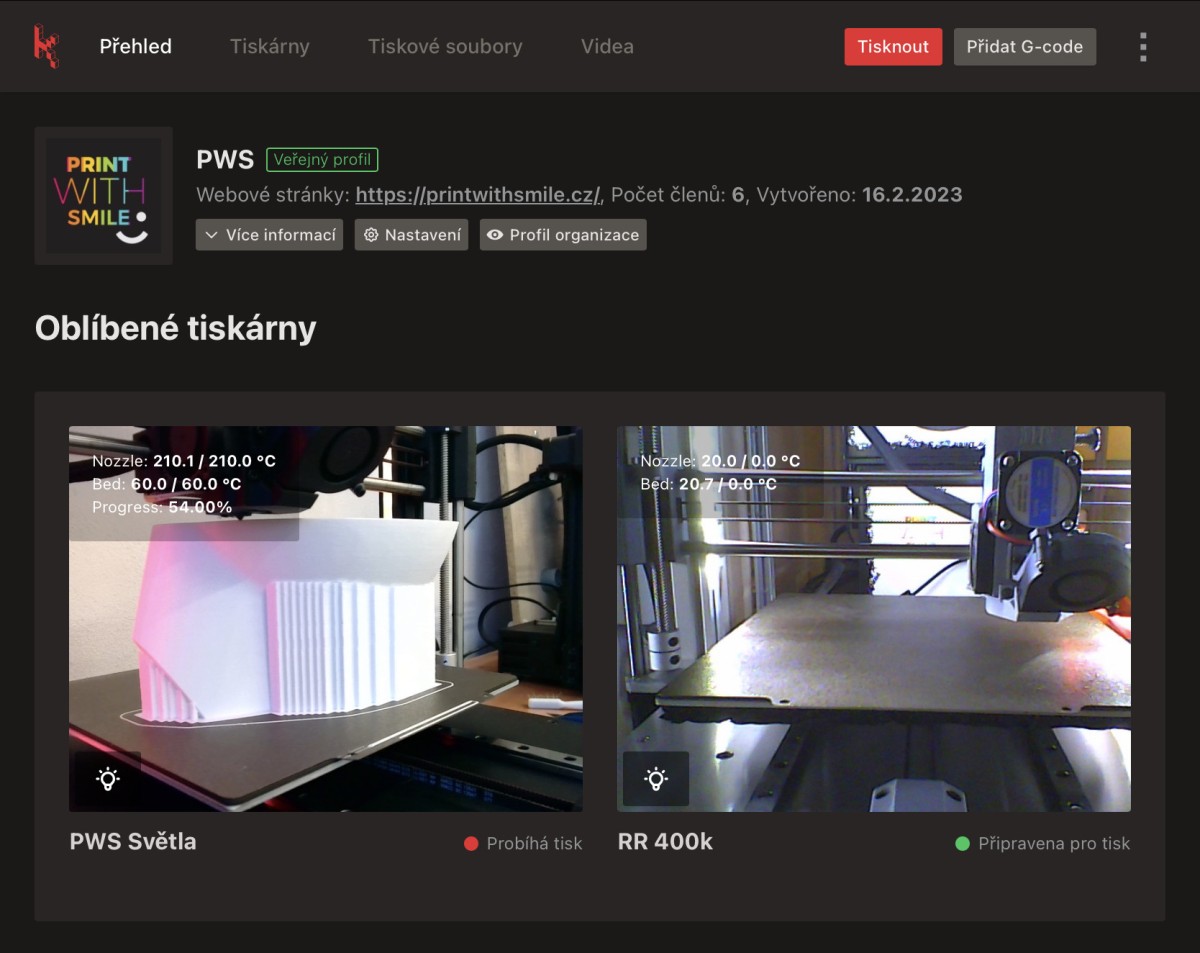Click the eye icon in Profil organizace
1200x953 pixels.
pyautogui.click(x=495, y=235)
